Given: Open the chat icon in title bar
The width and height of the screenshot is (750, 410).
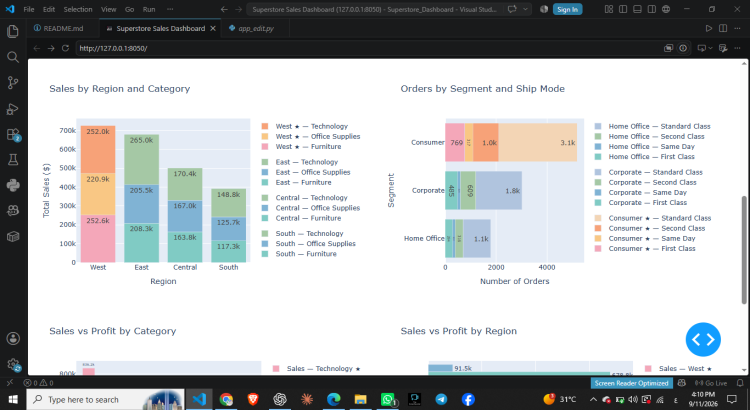Looking at the screenshot, I should (512, 9).
